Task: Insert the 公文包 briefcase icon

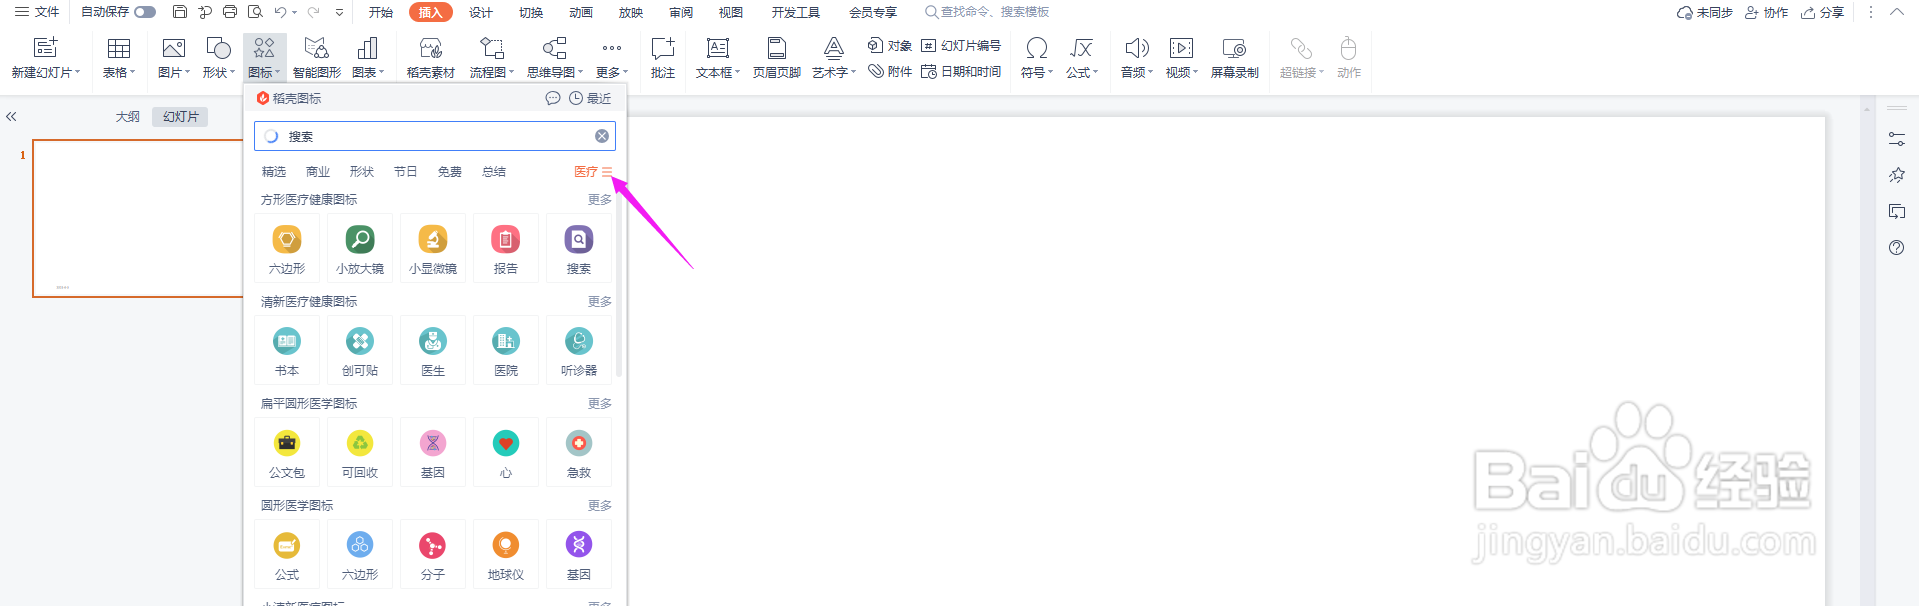Action: (287, 452)
